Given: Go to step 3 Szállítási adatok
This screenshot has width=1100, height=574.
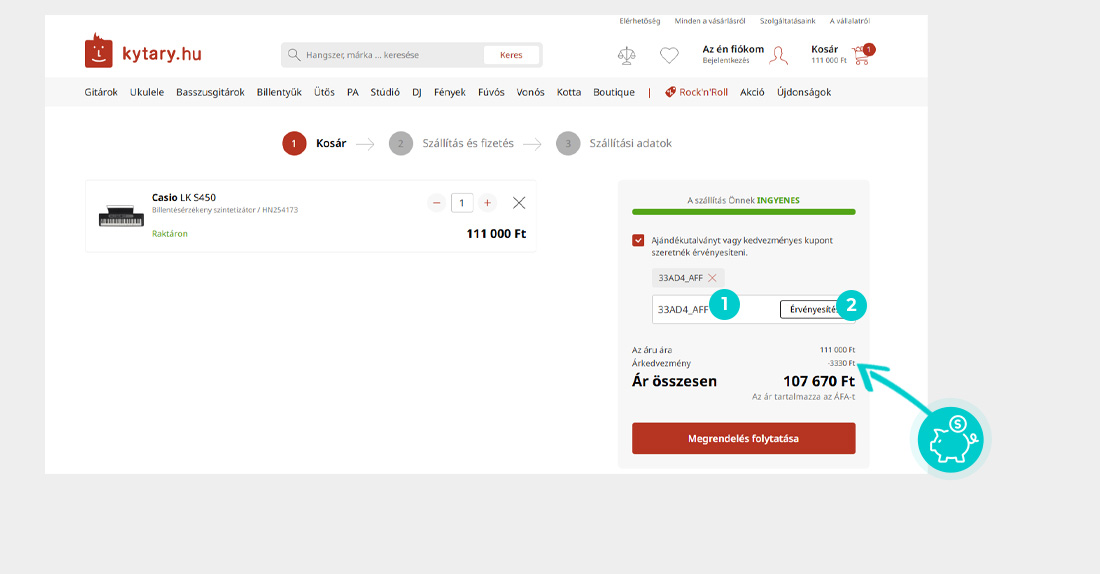Looking at the screenshot, I should click(x=614, y=143).
